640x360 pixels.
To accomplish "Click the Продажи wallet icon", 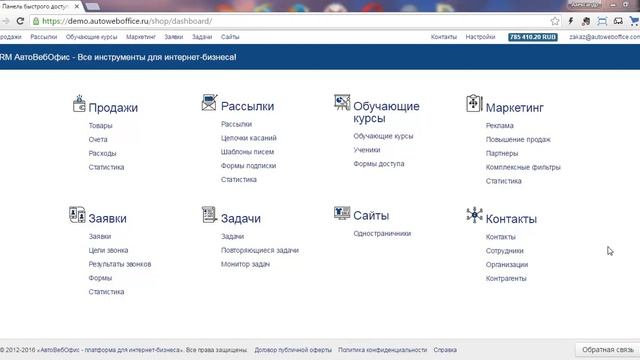I will pyautogui.click(x=79, y=104).
